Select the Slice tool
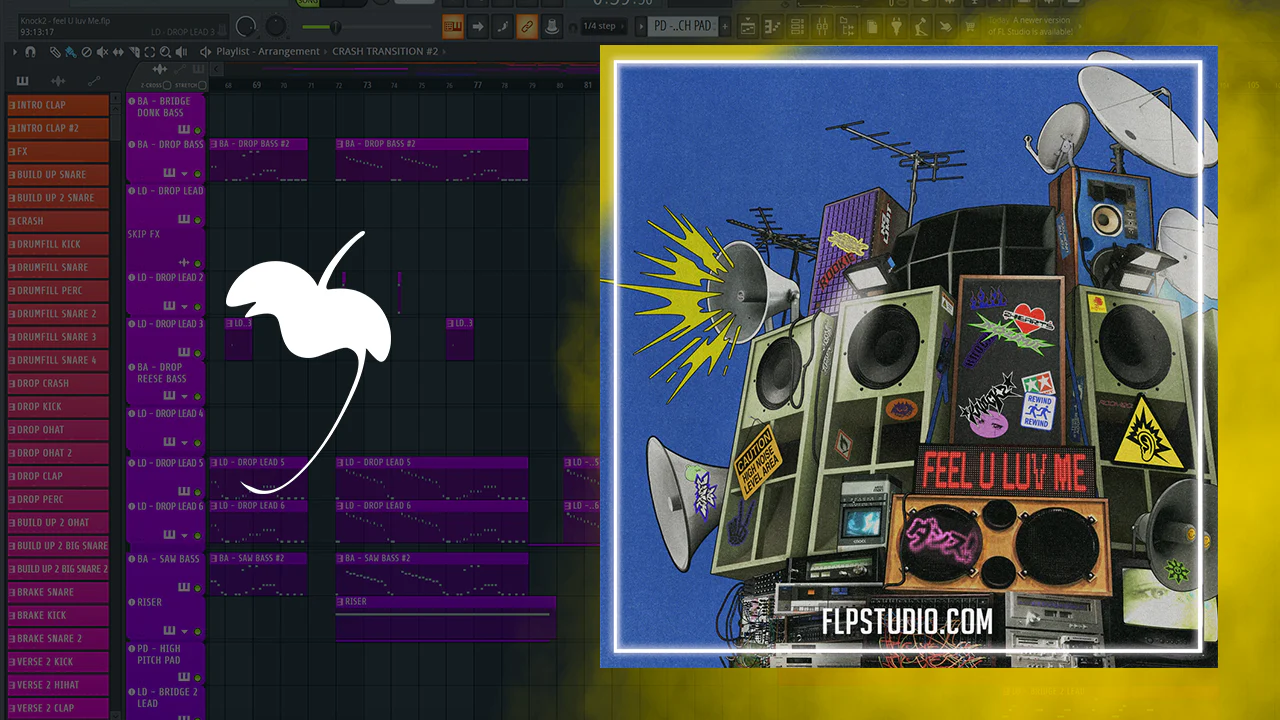 [135, 51]
